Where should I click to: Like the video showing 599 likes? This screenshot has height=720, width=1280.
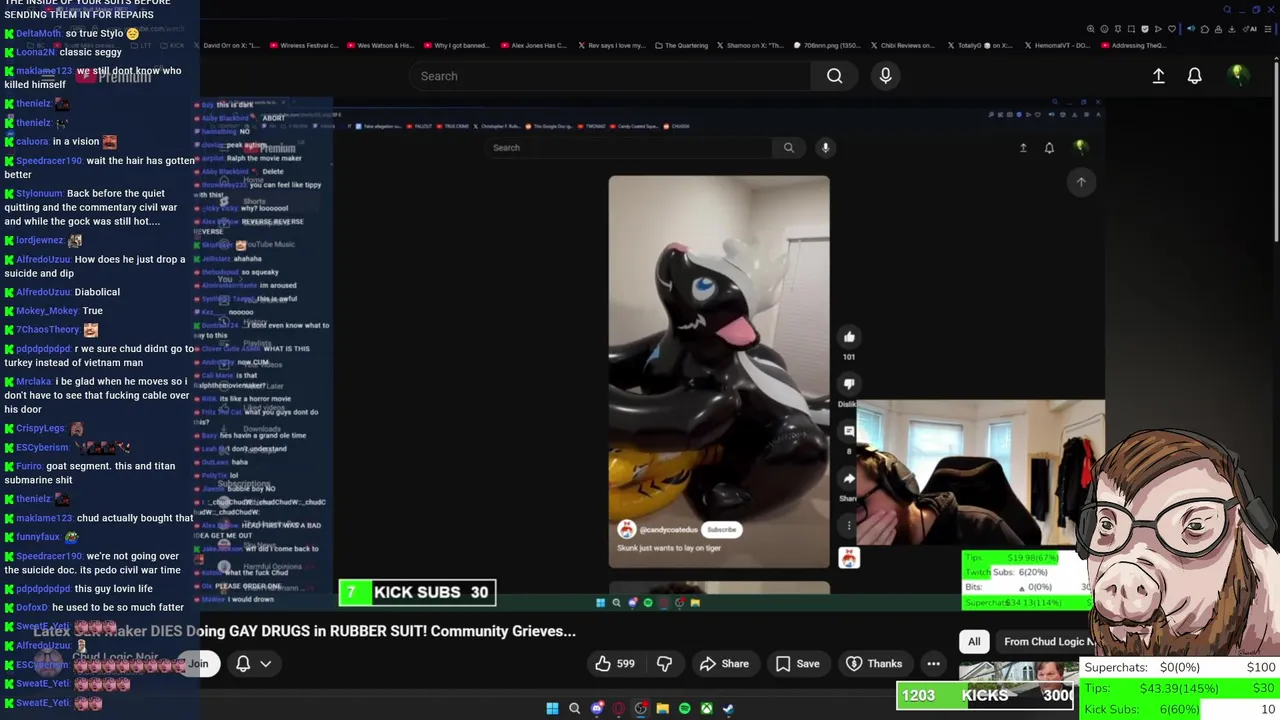point(614,663)
